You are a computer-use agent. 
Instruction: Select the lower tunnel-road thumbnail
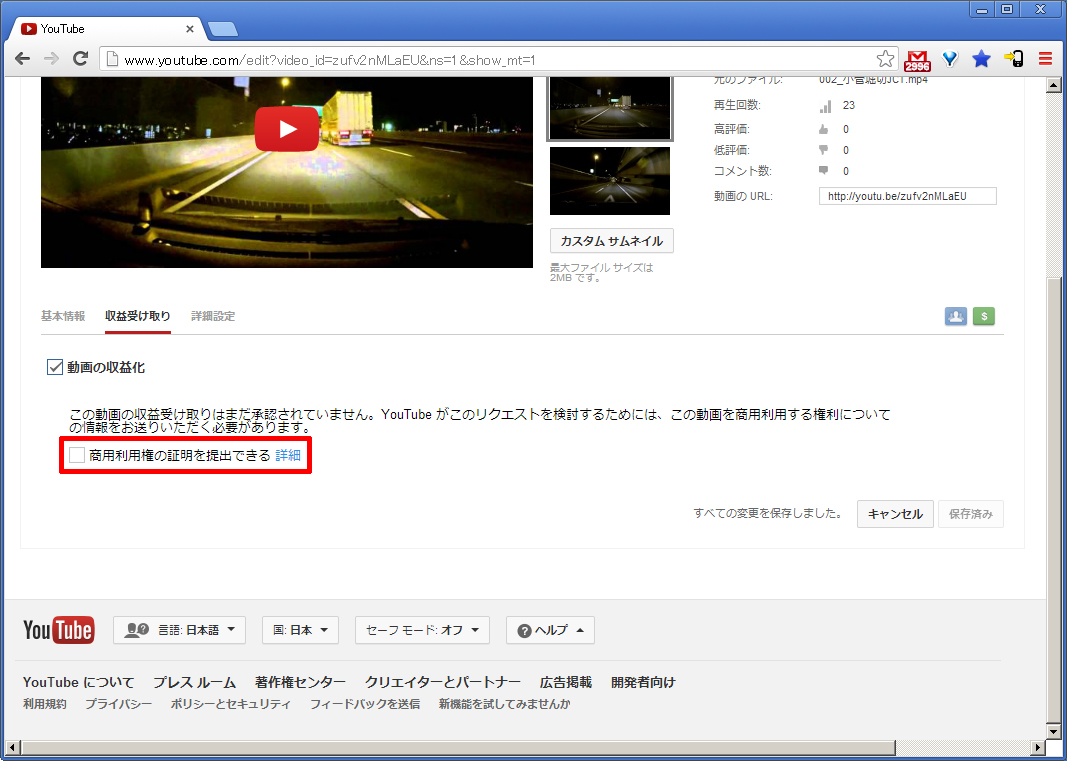coord(610,180)
